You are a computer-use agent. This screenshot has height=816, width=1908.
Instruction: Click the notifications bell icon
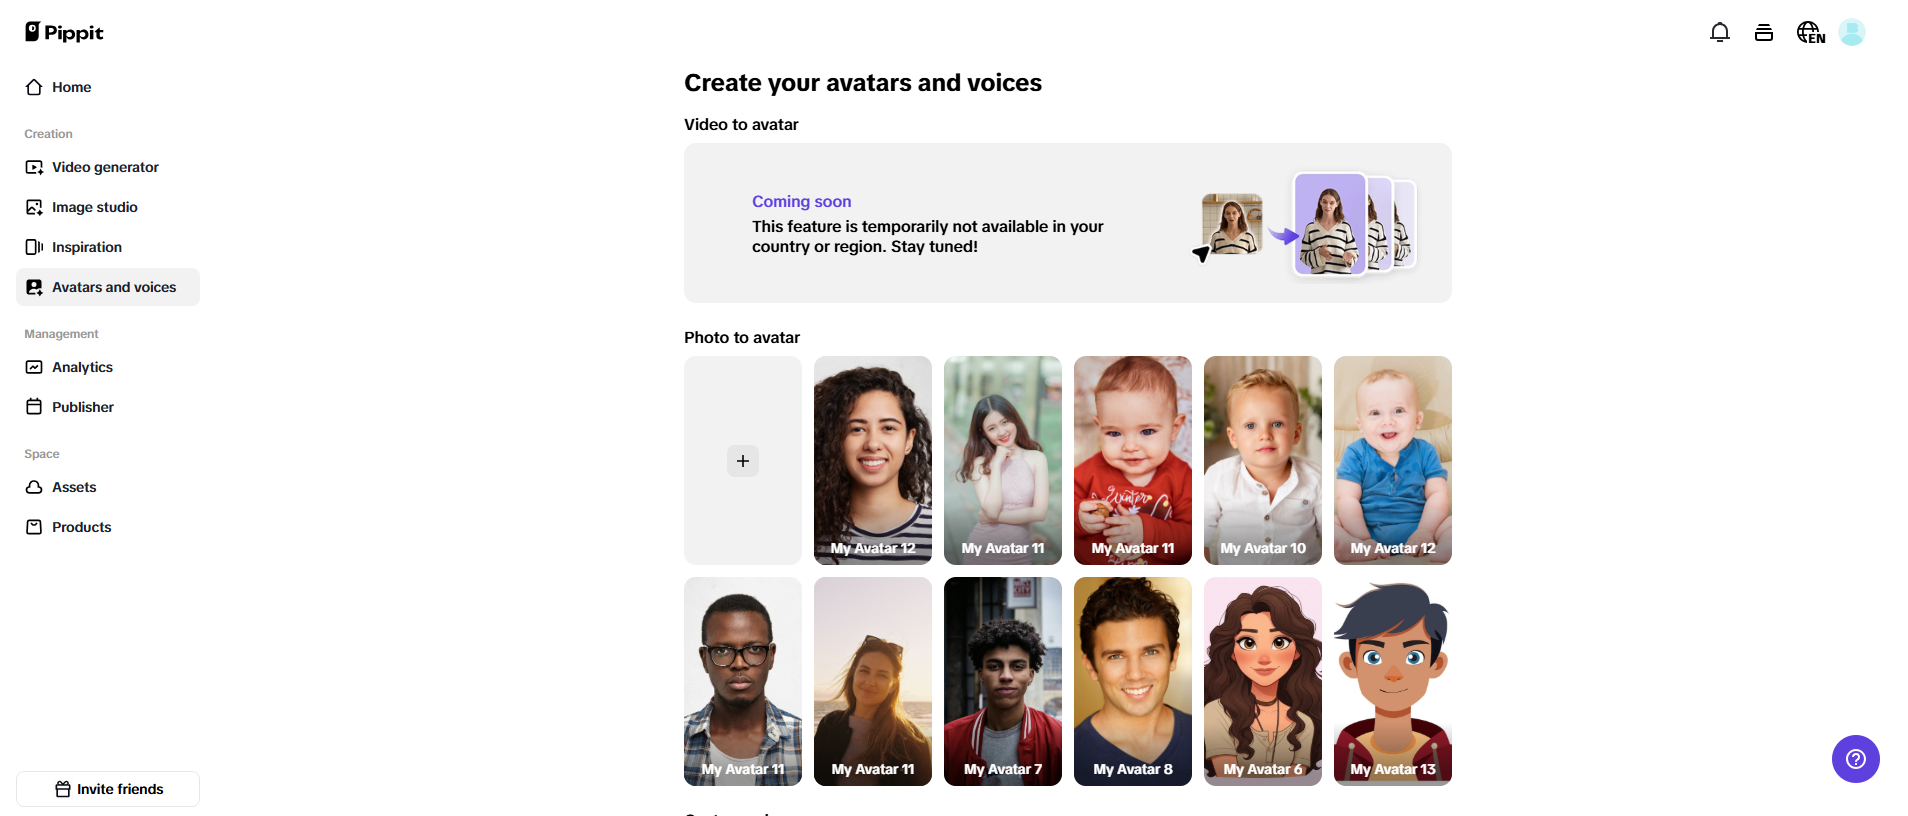pyautogui.click(x=1719, y=33)
